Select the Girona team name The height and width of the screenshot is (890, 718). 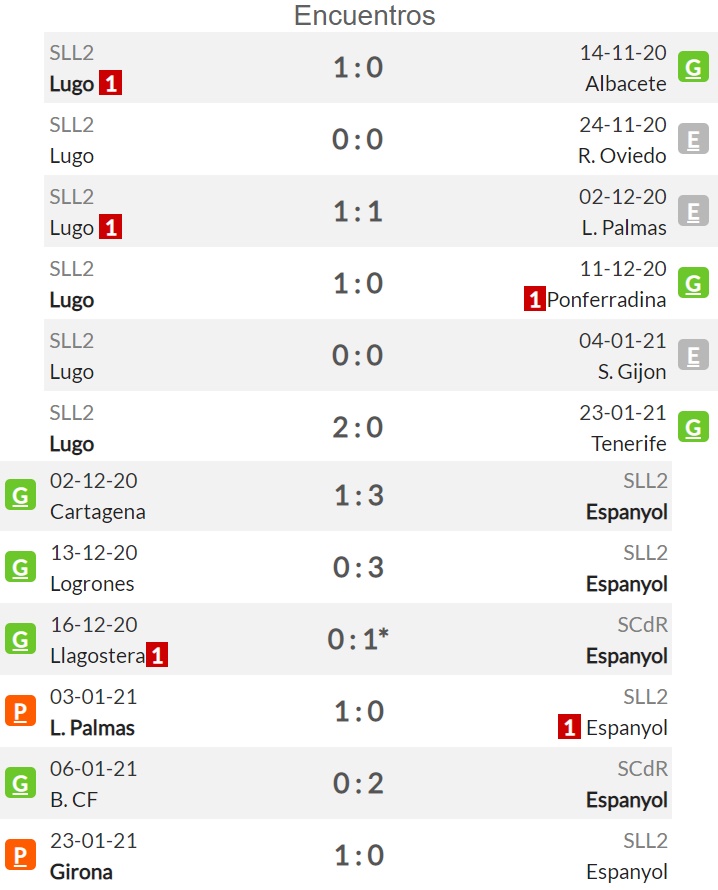click(x=81, y=872)
